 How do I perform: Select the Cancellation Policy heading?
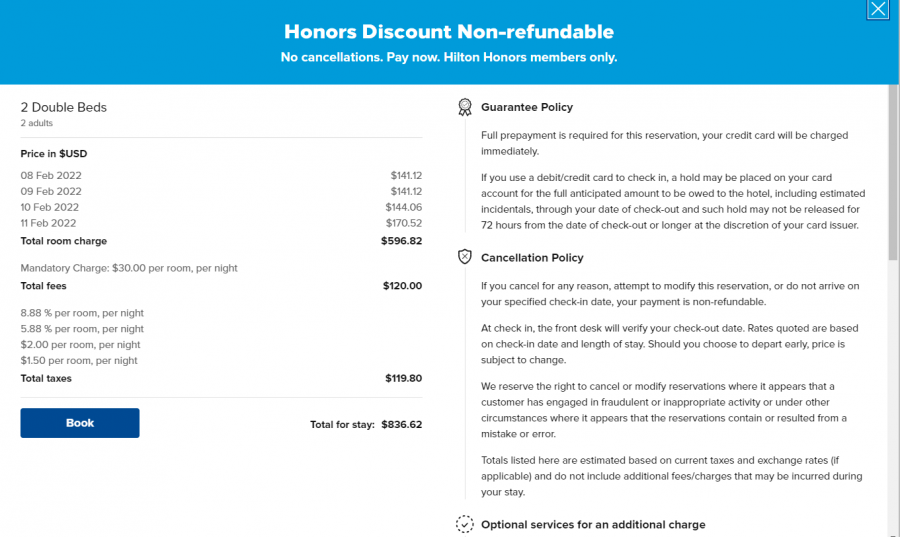[x=532, y=258]
